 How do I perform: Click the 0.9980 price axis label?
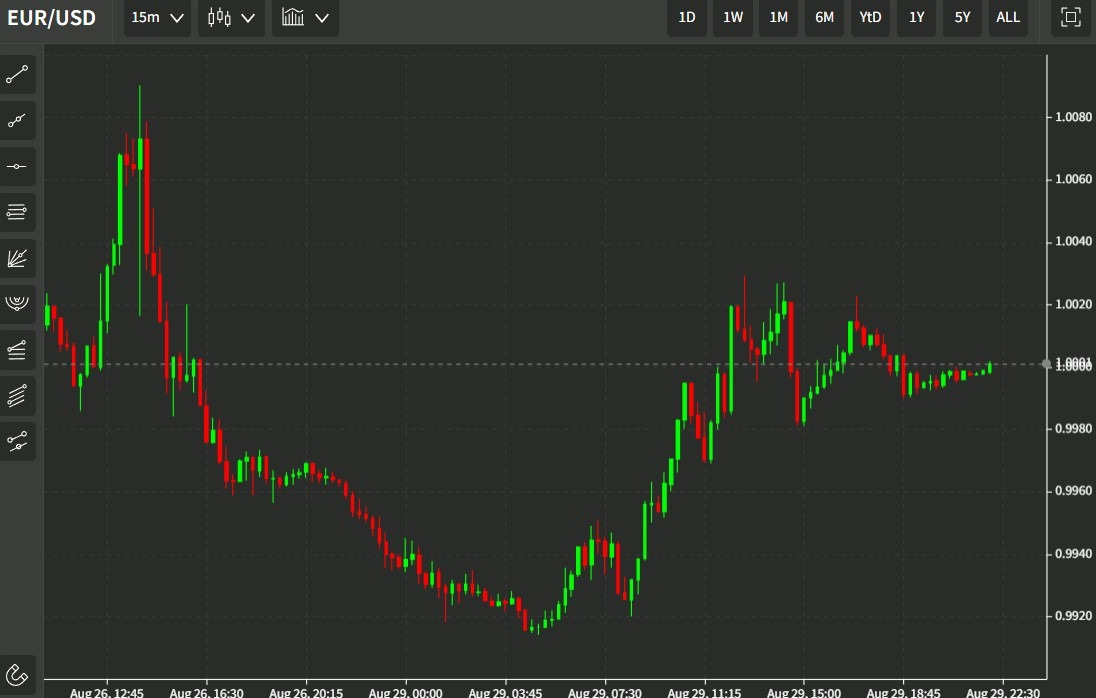click(x=1073, y=428)
